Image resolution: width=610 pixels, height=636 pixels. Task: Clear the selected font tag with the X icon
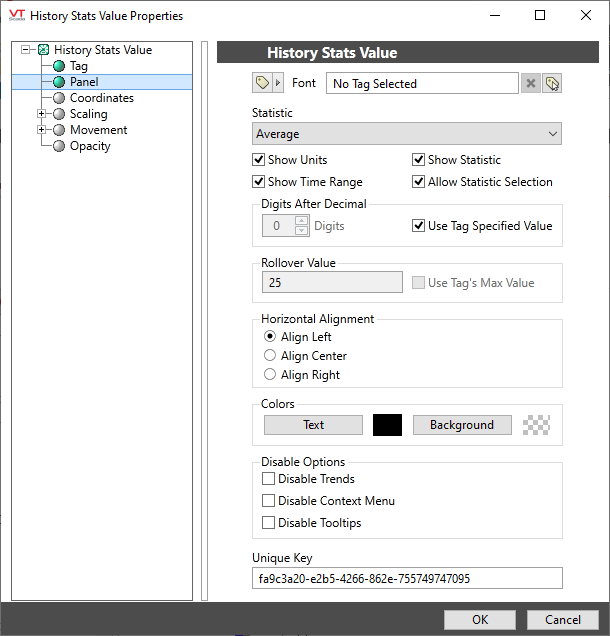[x=531, y=84]
